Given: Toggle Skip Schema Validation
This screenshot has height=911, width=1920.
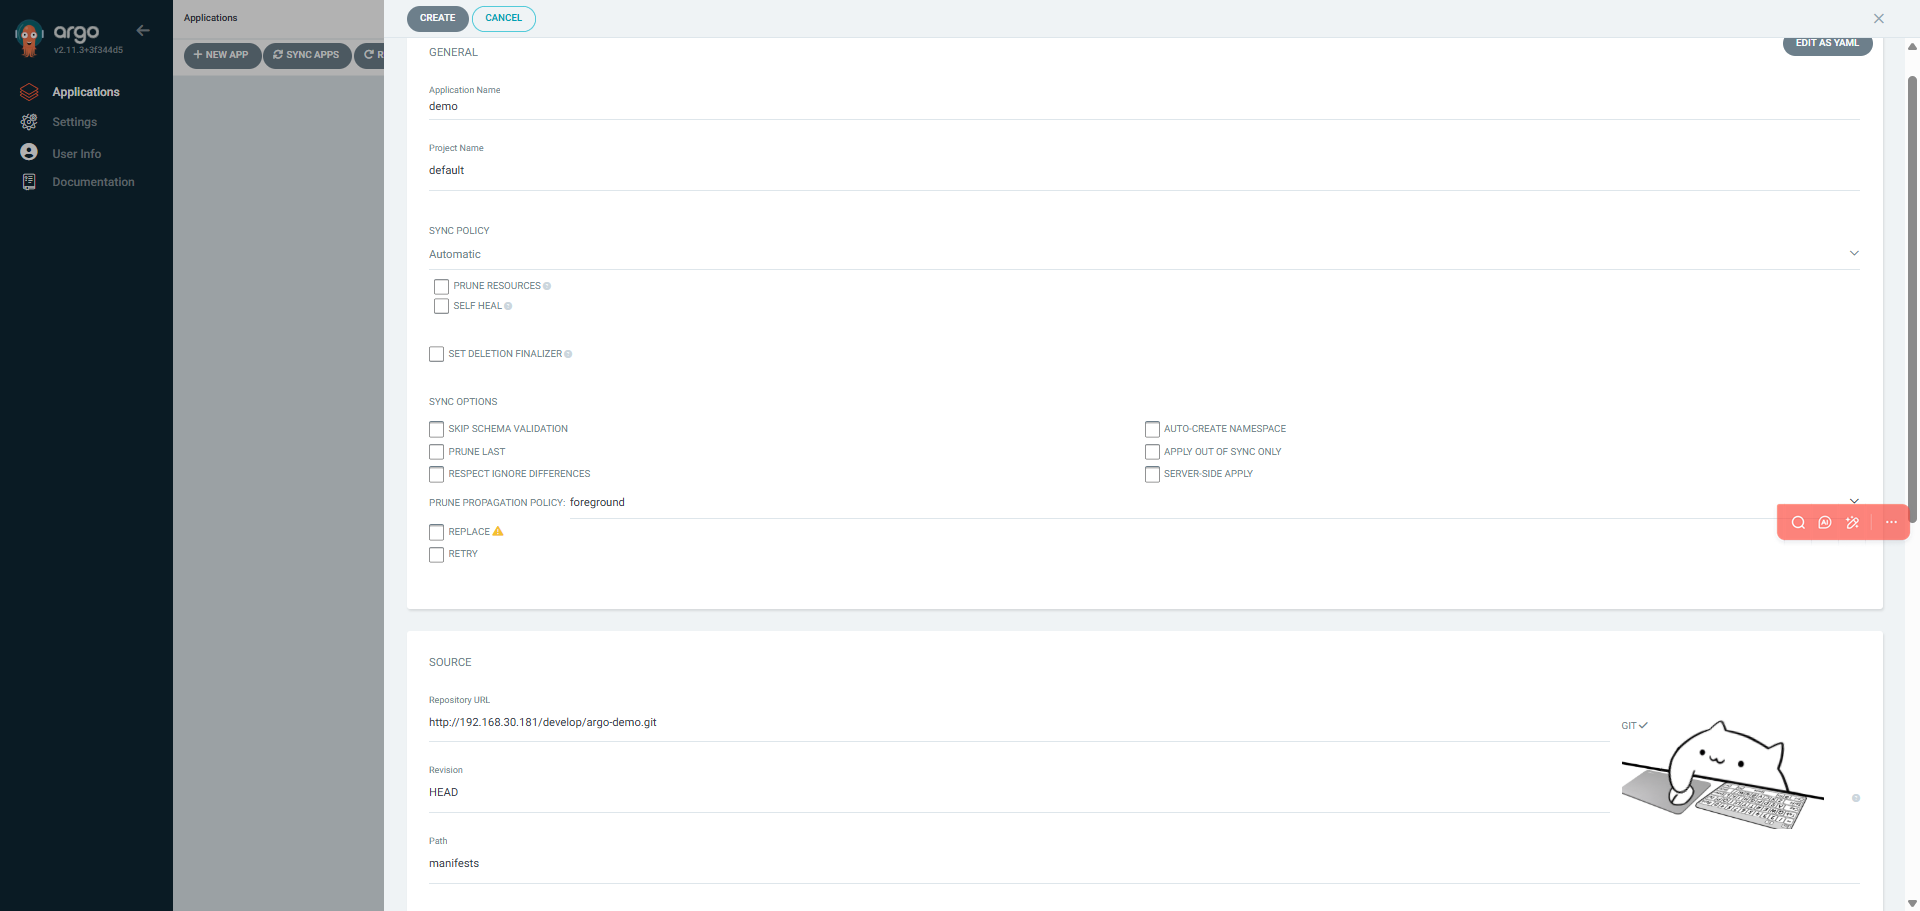Looking at the screenshot, I should [436, 429].
